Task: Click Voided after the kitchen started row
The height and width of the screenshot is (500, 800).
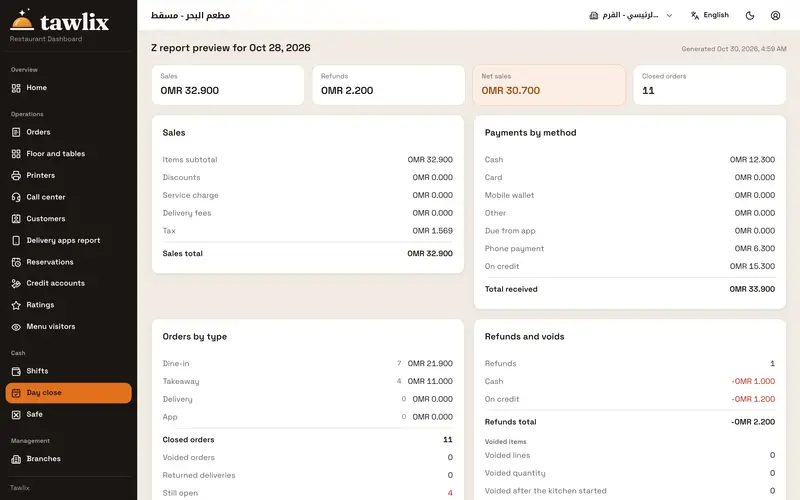Action: [x=630, y=491]
